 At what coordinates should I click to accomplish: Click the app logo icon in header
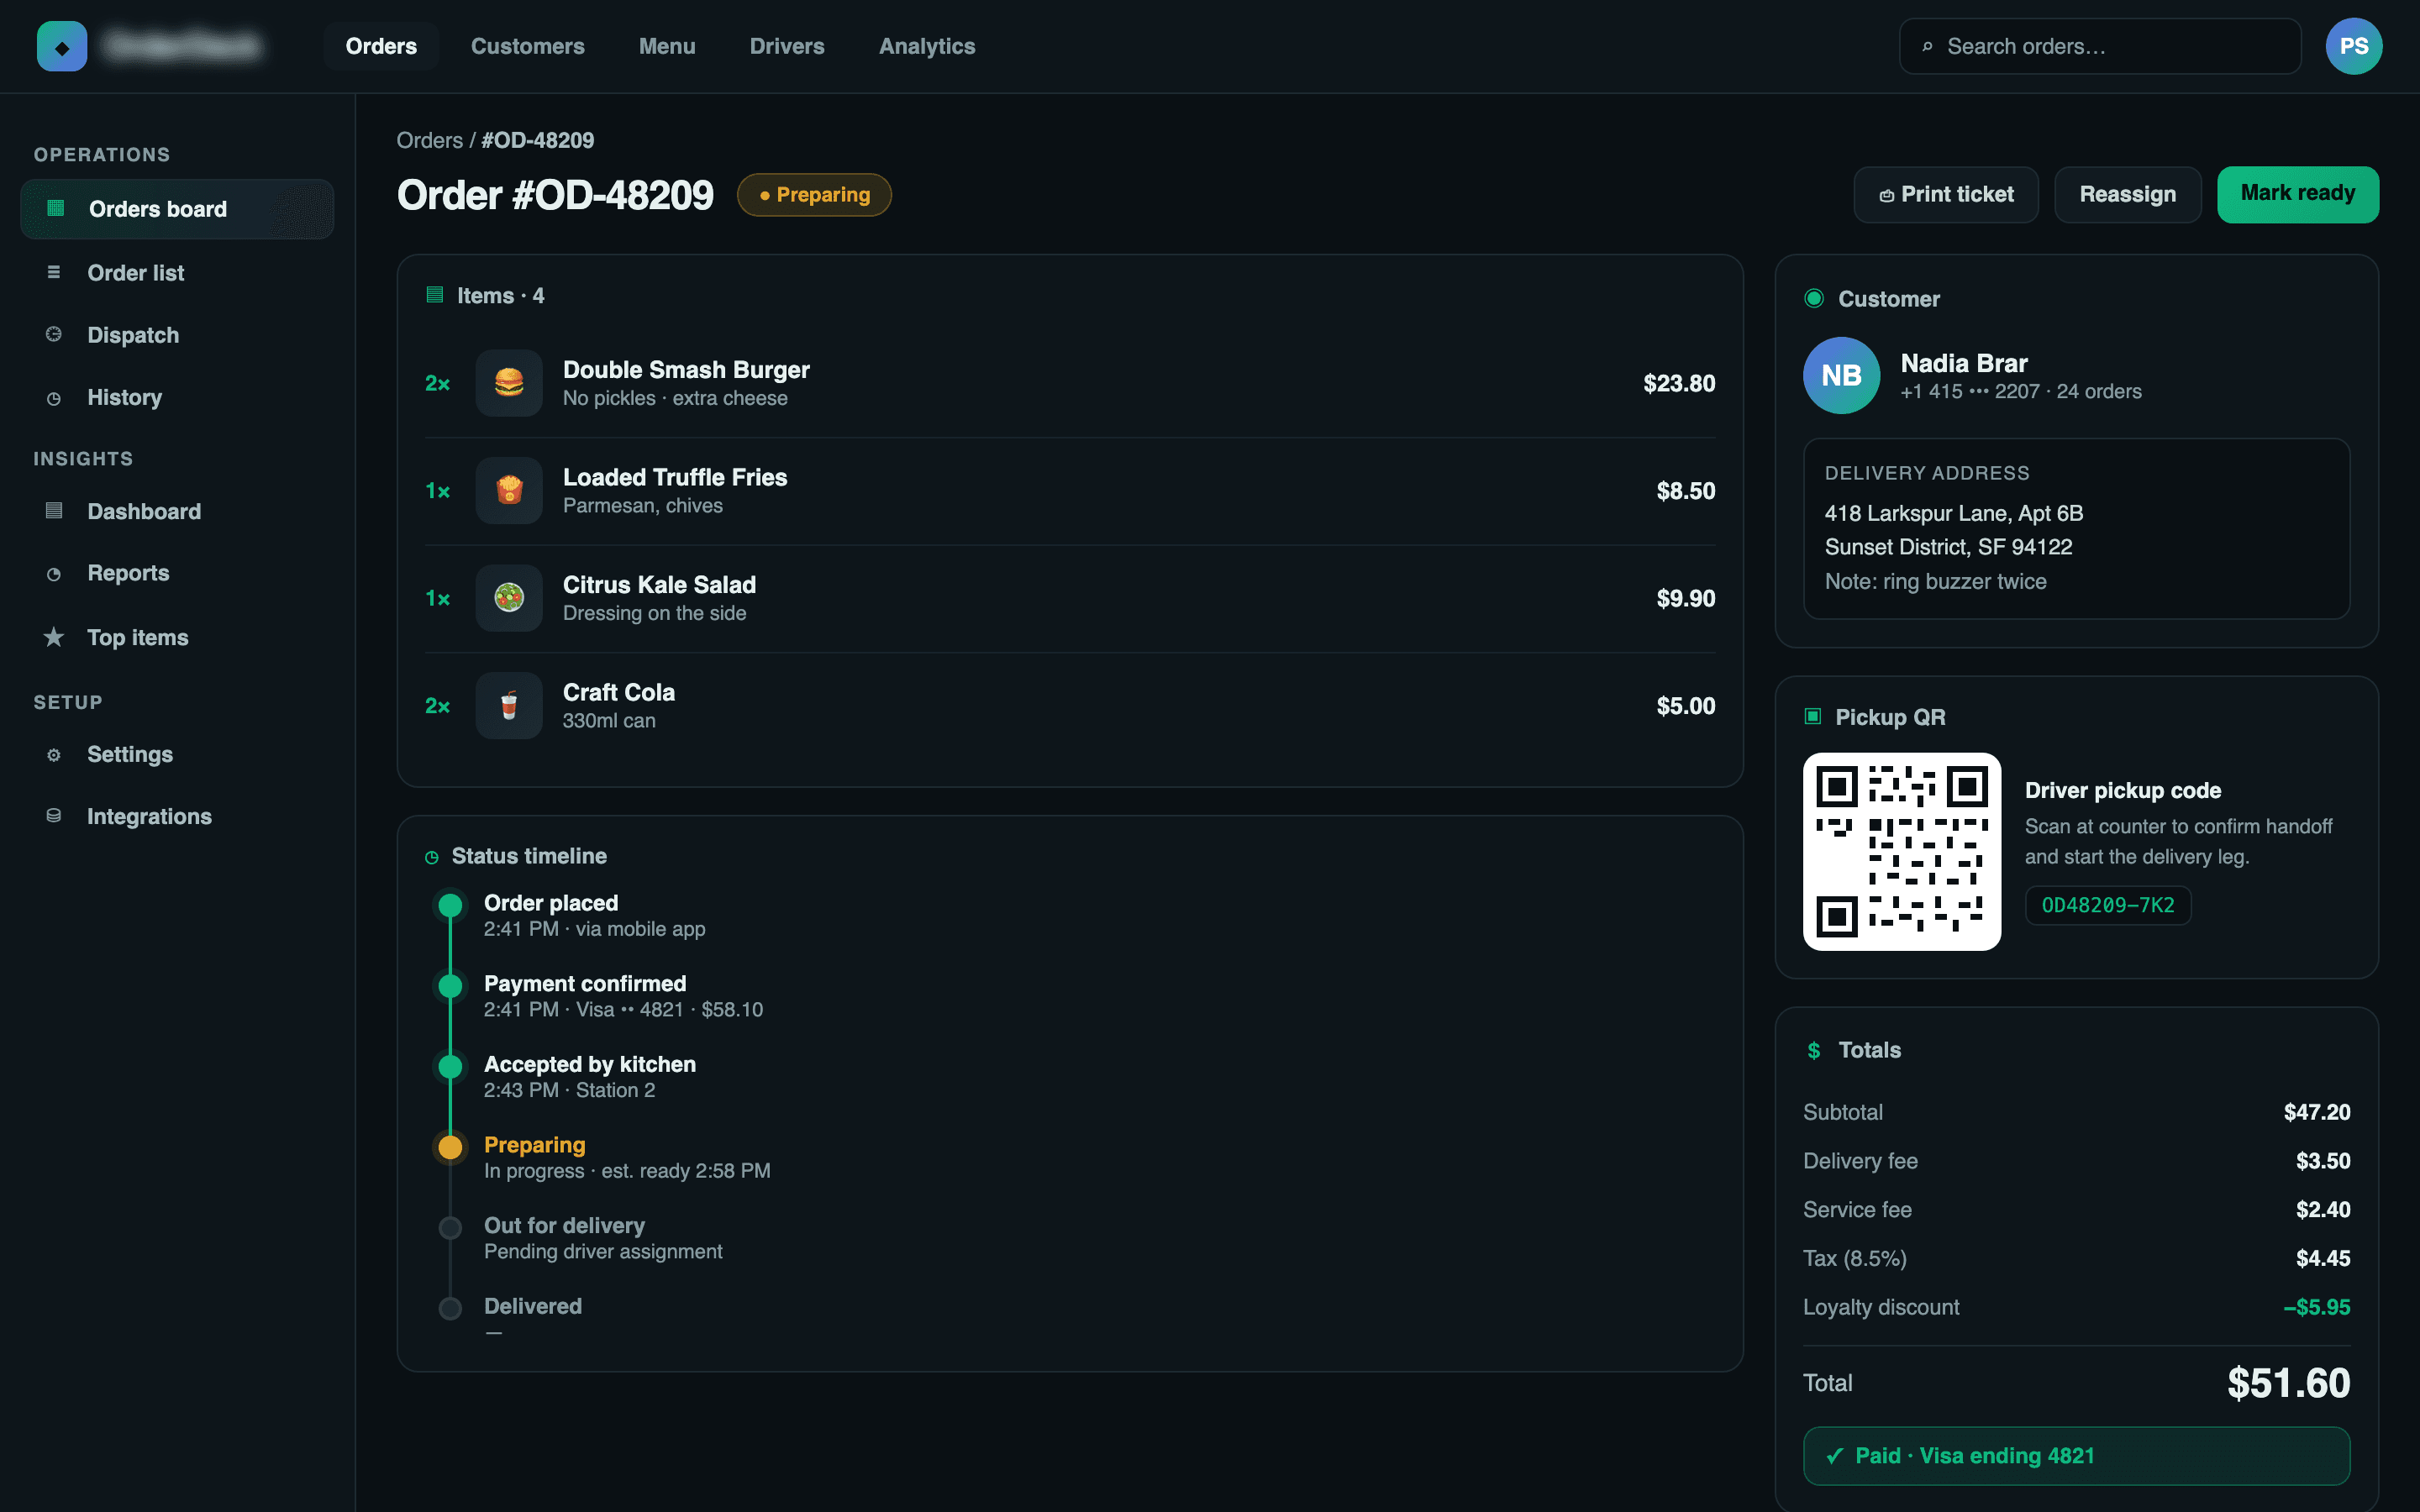(x=62, y=46)
